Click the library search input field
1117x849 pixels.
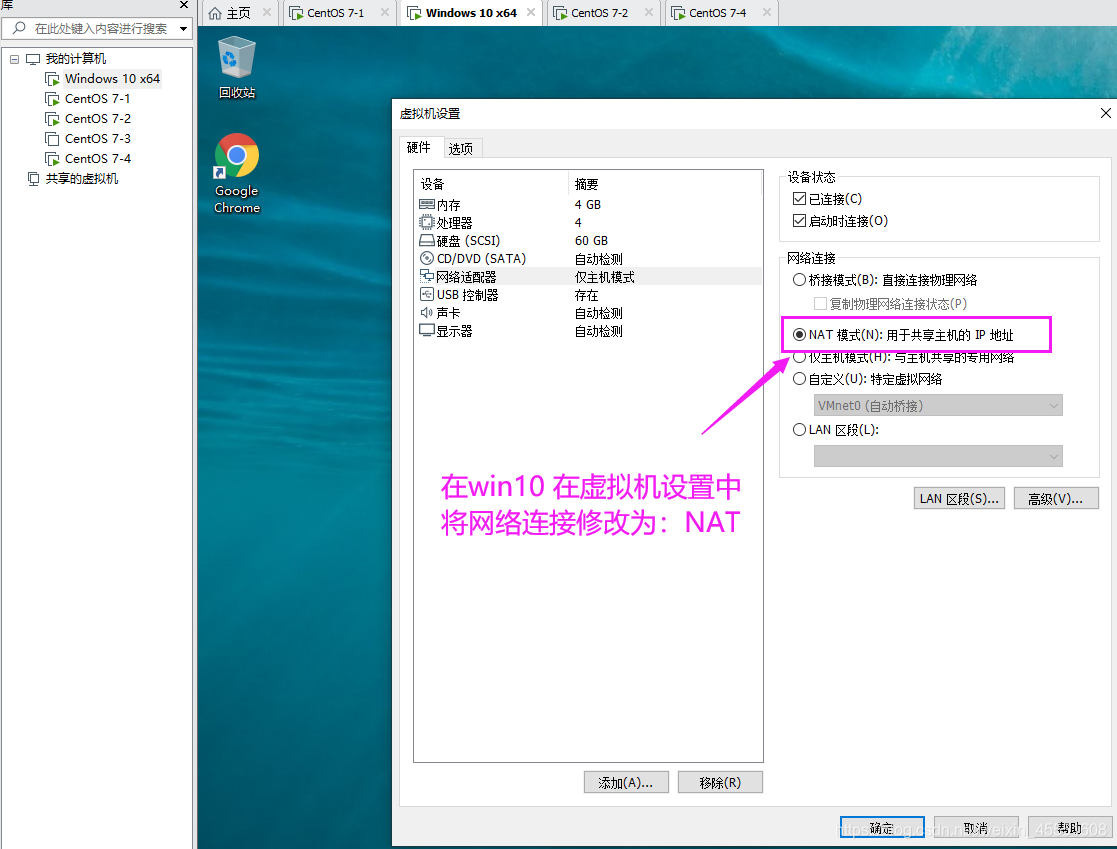coord(97,28)
